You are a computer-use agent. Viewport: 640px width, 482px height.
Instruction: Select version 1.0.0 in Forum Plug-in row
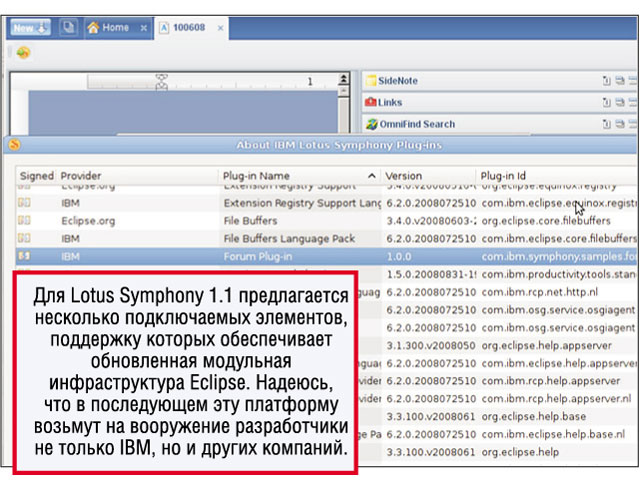click(x=399, y=257)
